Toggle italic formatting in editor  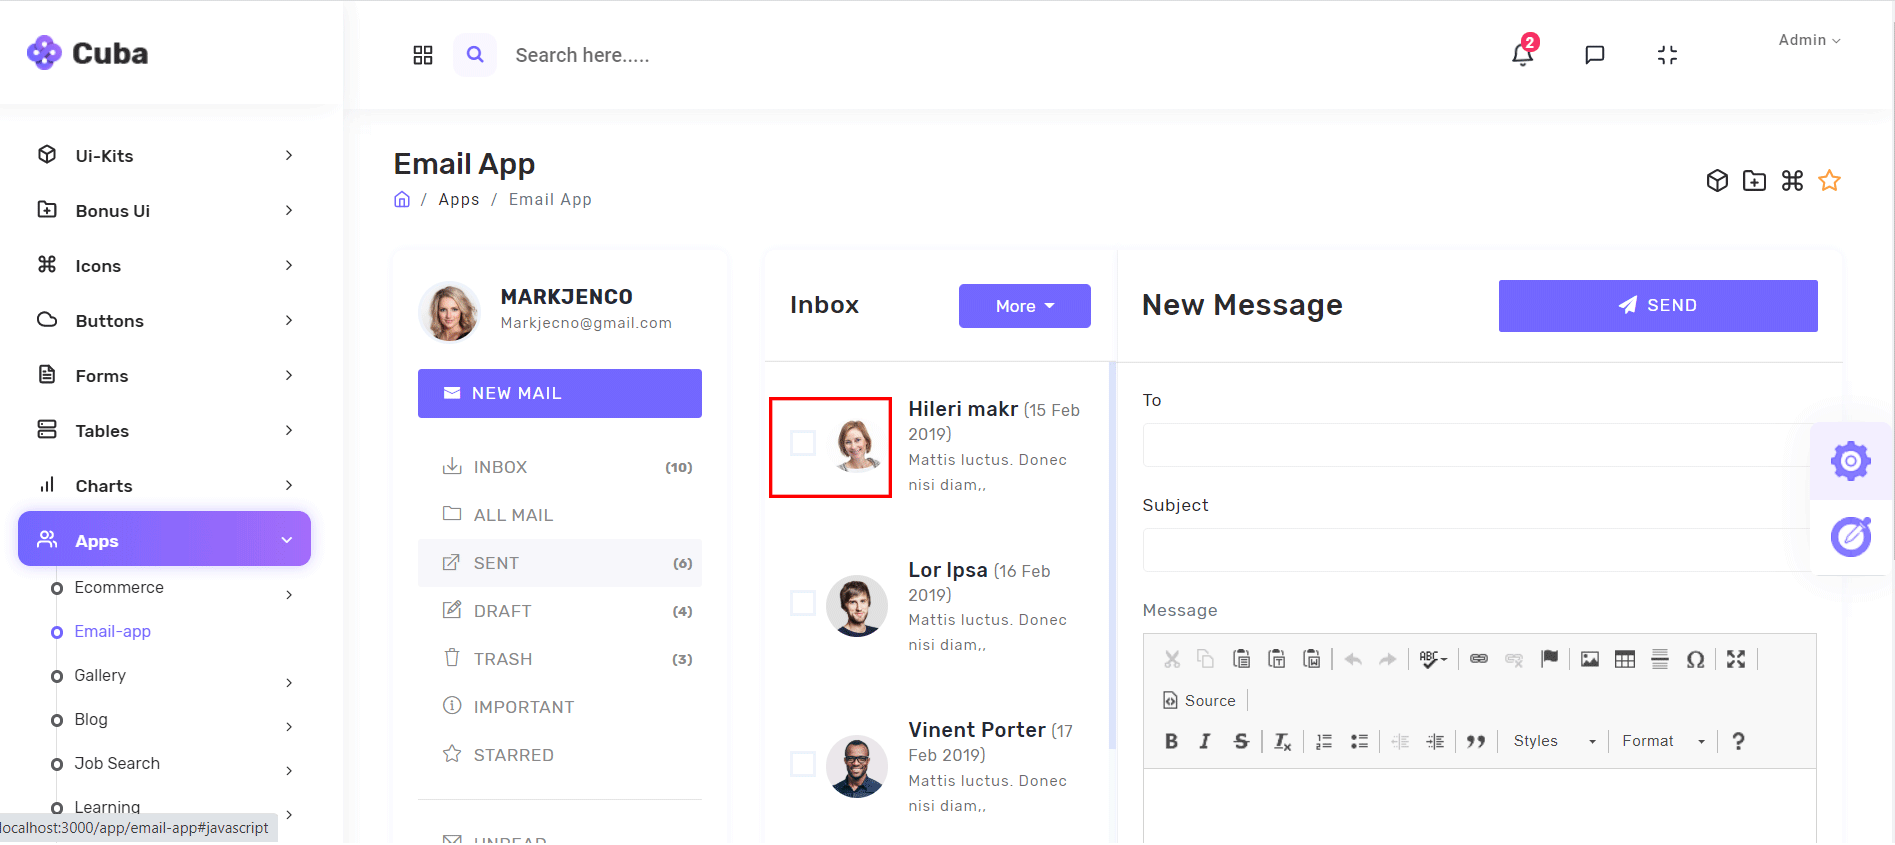pyautogui.click(x=1205, y=741)
